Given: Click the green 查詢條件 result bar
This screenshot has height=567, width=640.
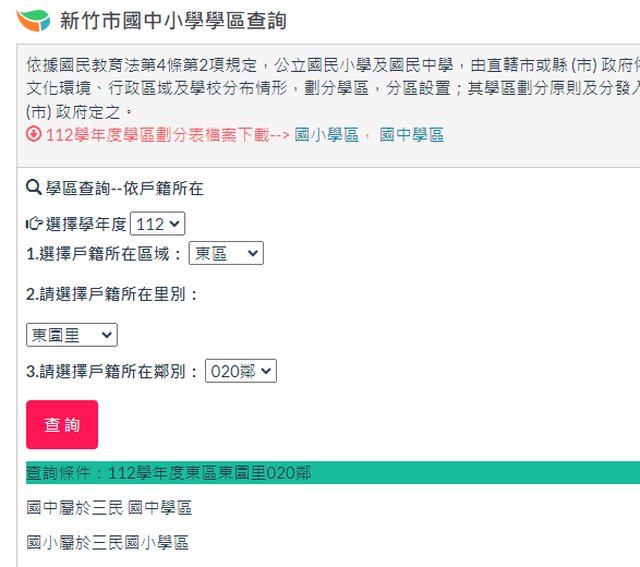Looking at the screenshot, I should pos(332,473).
